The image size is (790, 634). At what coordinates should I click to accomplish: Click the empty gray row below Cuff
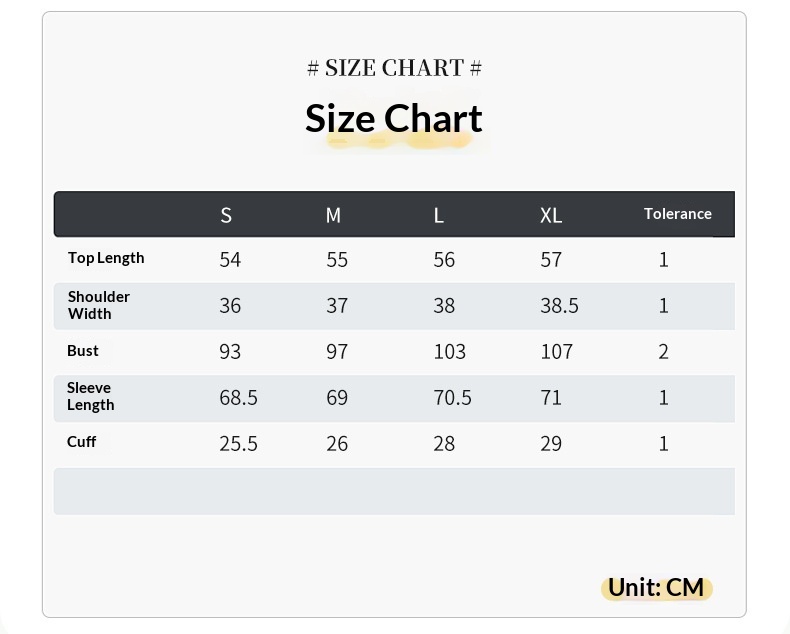pyautogui.click(x=394, y=491)
